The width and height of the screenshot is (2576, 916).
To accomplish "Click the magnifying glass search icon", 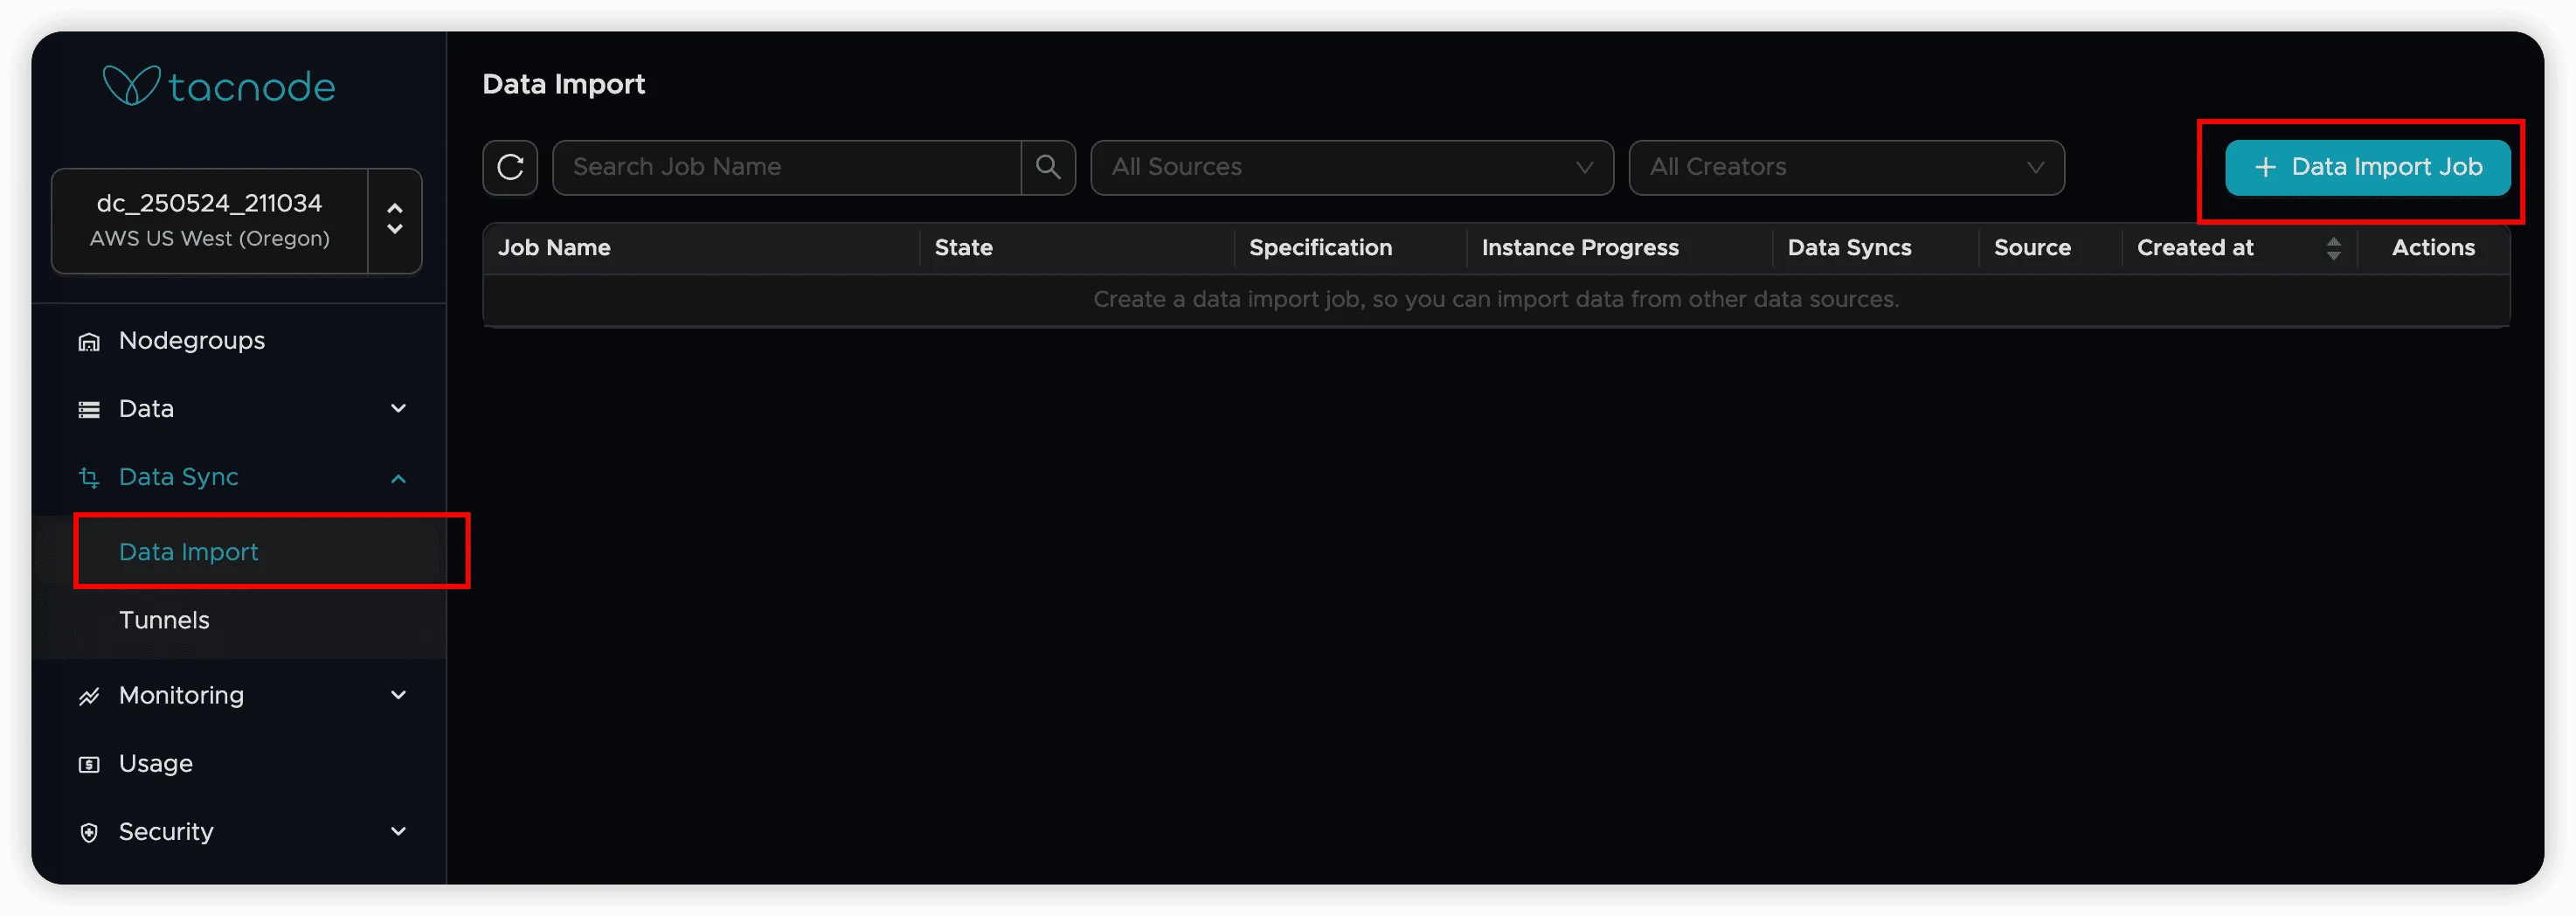I will tap(1047, 167).
